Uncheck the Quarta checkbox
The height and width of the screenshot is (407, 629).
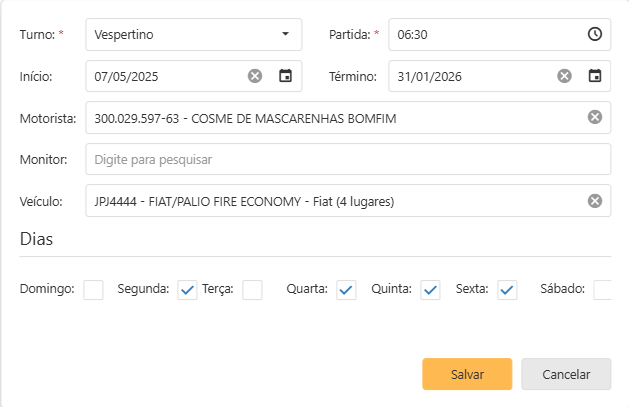[x=346, y=290]
